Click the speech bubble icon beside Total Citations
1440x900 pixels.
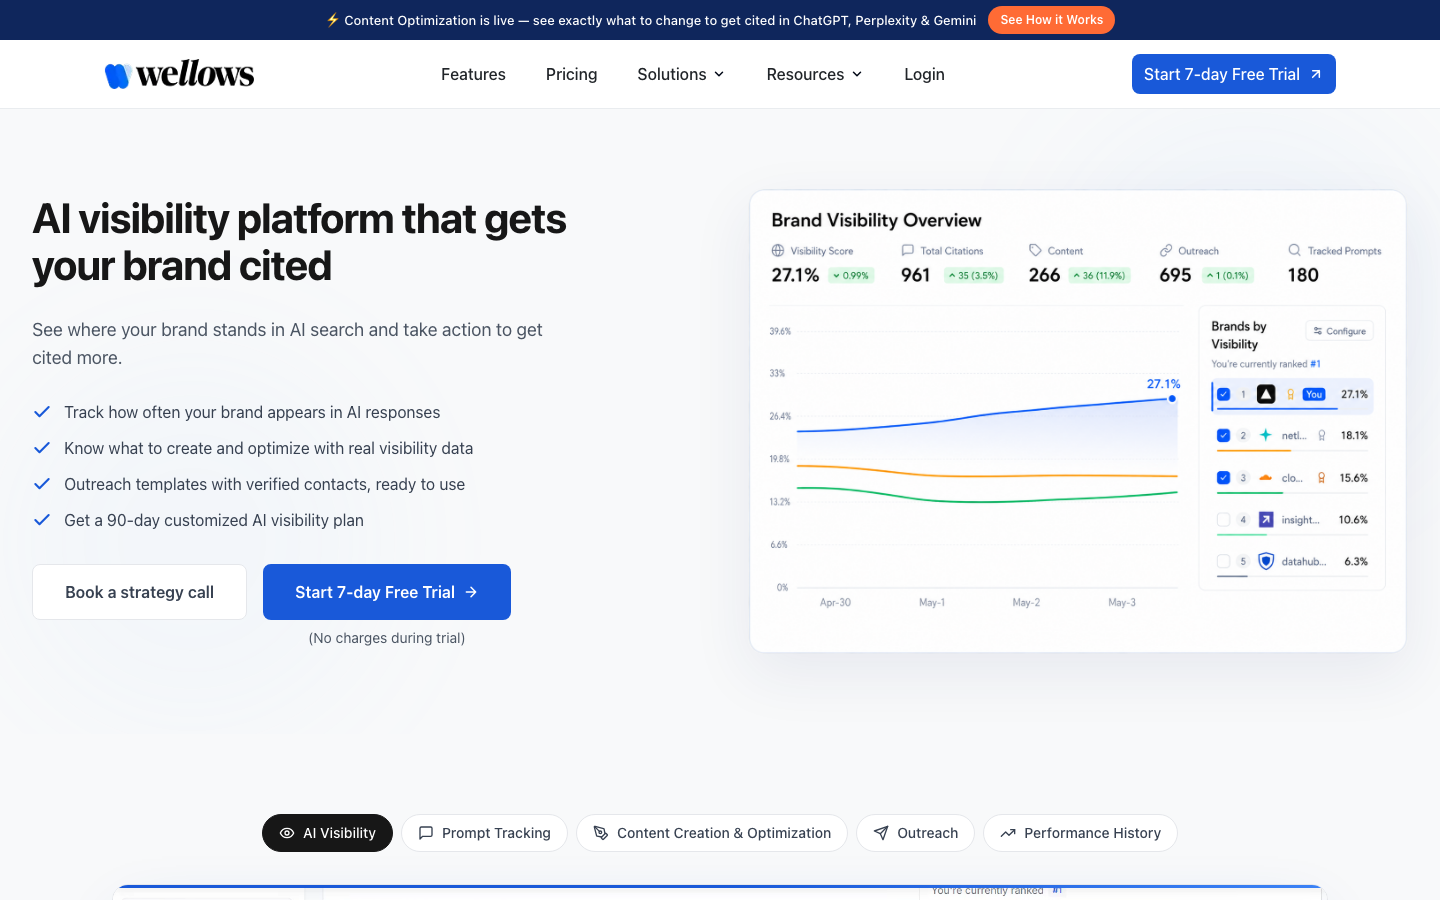[x=908, y=250]
